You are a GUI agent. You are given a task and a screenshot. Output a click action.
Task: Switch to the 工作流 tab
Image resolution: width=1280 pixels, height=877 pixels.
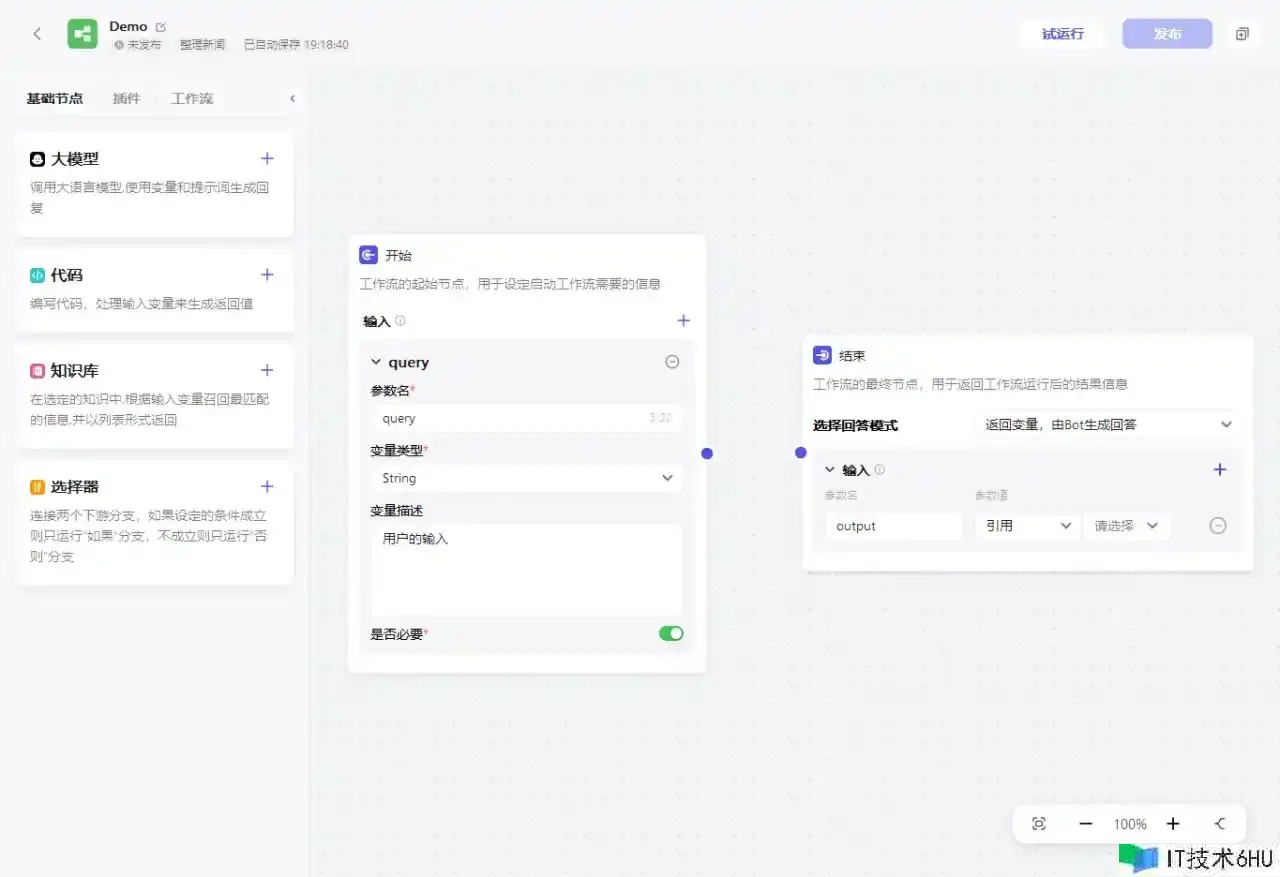[x=192, y=99]
